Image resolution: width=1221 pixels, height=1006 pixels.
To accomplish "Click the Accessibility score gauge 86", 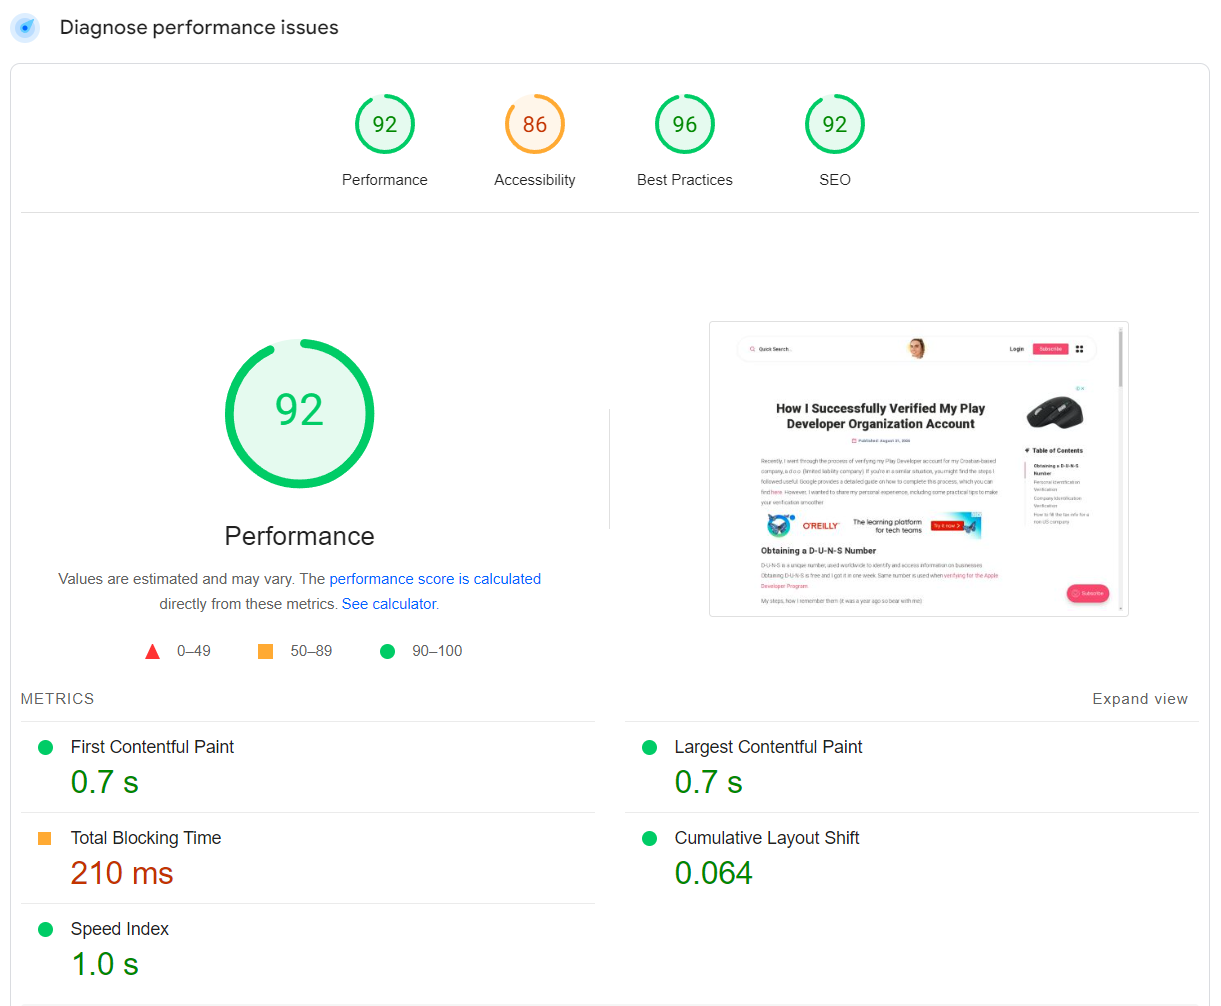I will [535, 124].
